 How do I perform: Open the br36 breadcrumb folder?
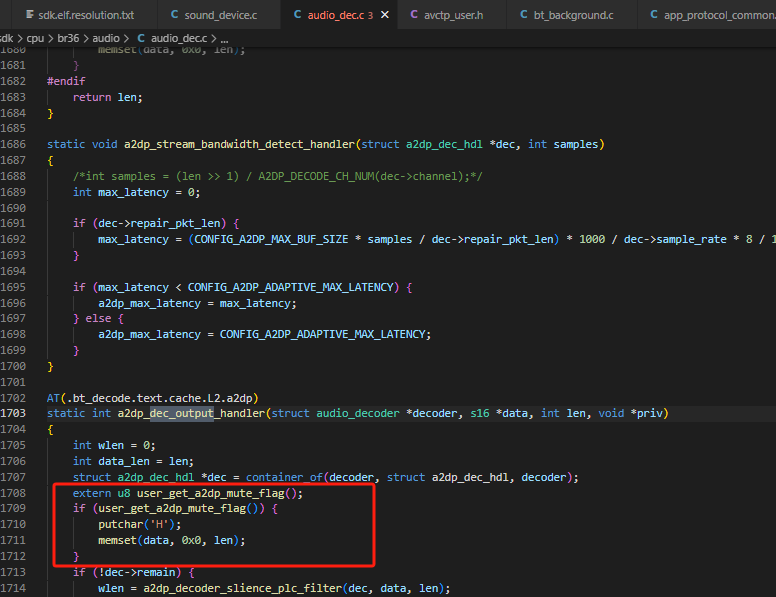click(68, 38)
